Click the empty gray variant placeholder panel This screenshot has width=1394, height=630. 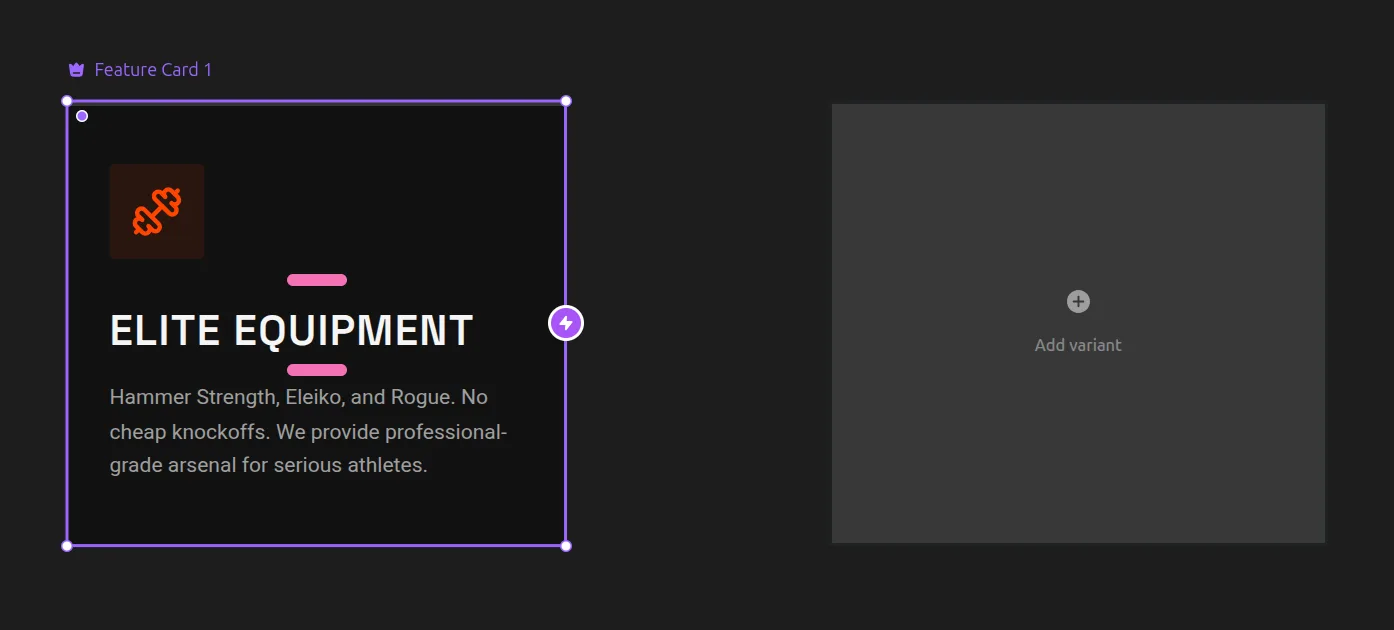coord(1078,450)
